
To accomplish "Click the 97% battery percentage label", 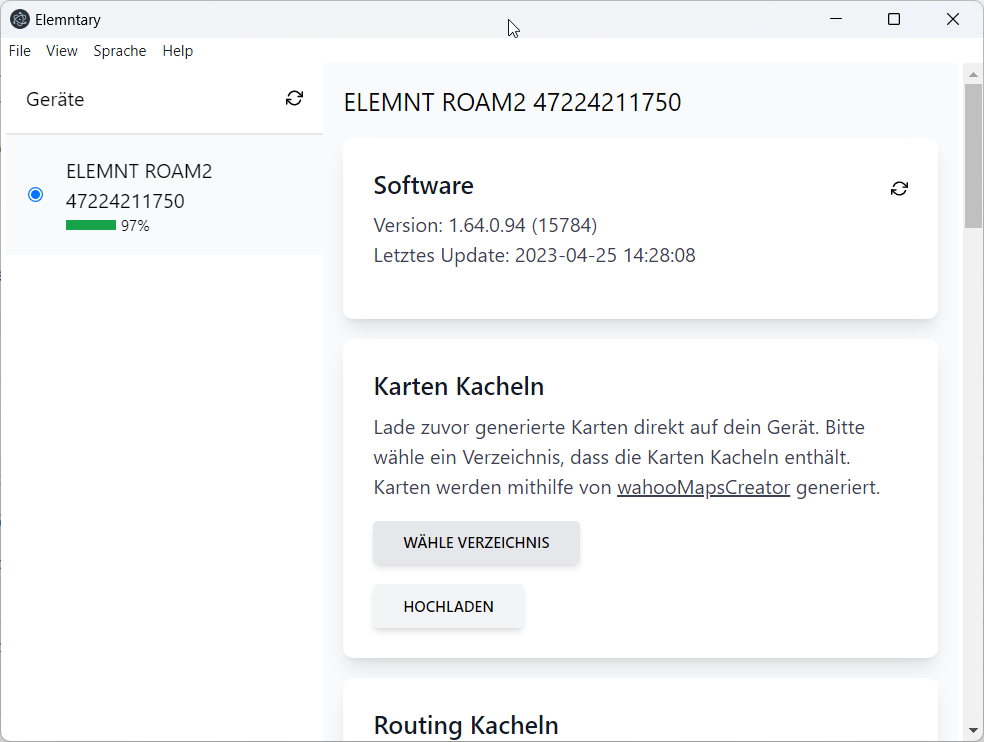I will 135,226.
